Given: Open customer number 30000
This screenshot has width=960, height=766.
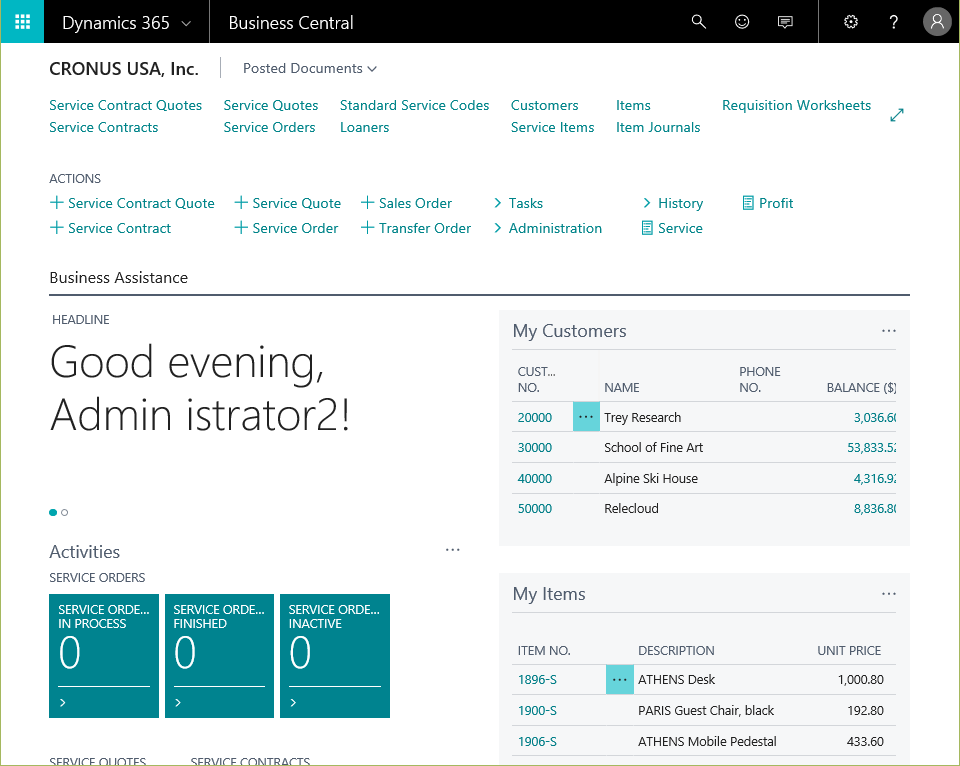Looking at the screenshot, I should [534, 448].
